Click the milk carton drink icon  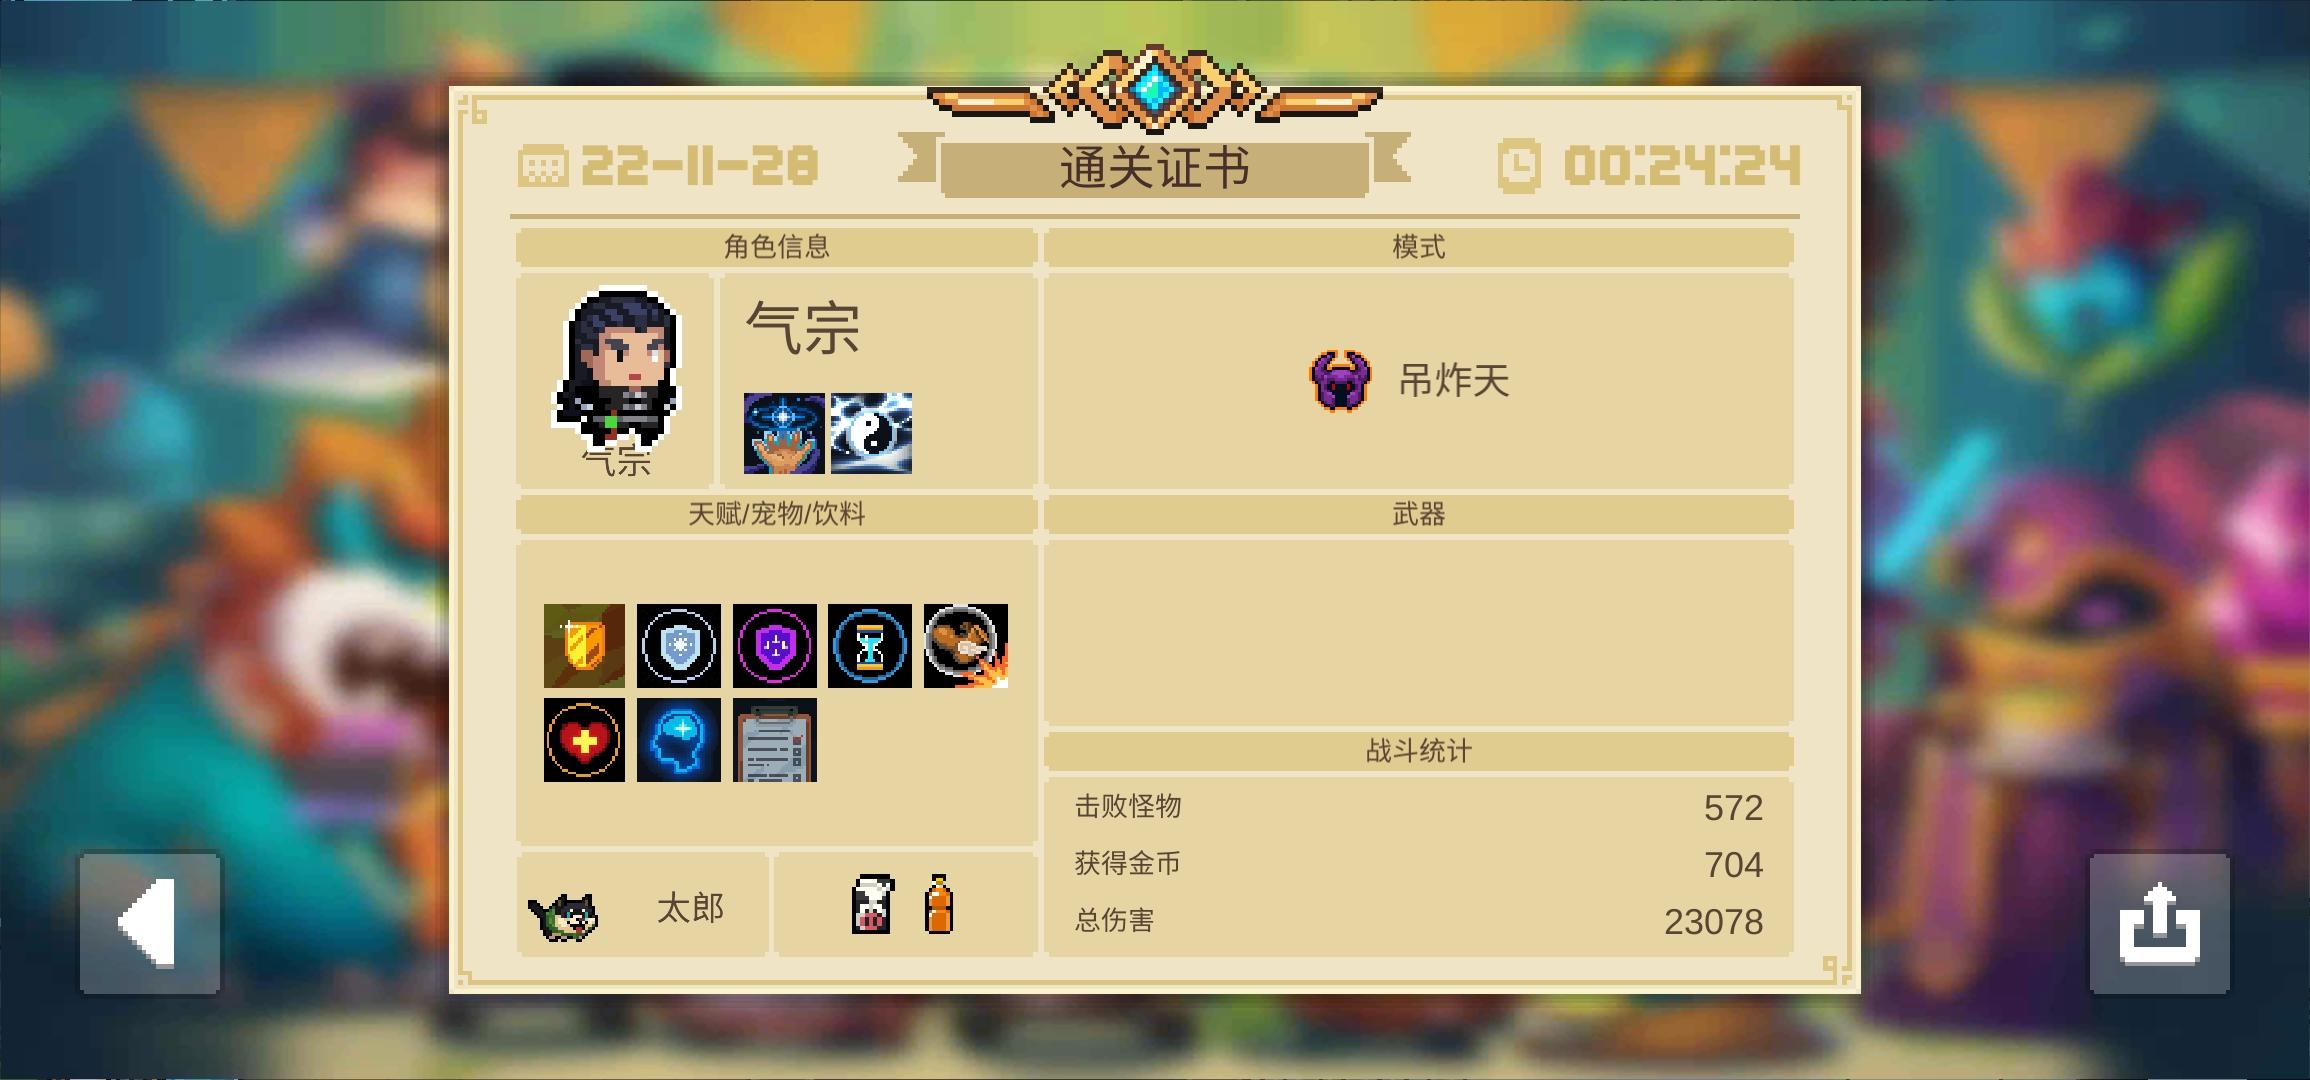[872, 905]
